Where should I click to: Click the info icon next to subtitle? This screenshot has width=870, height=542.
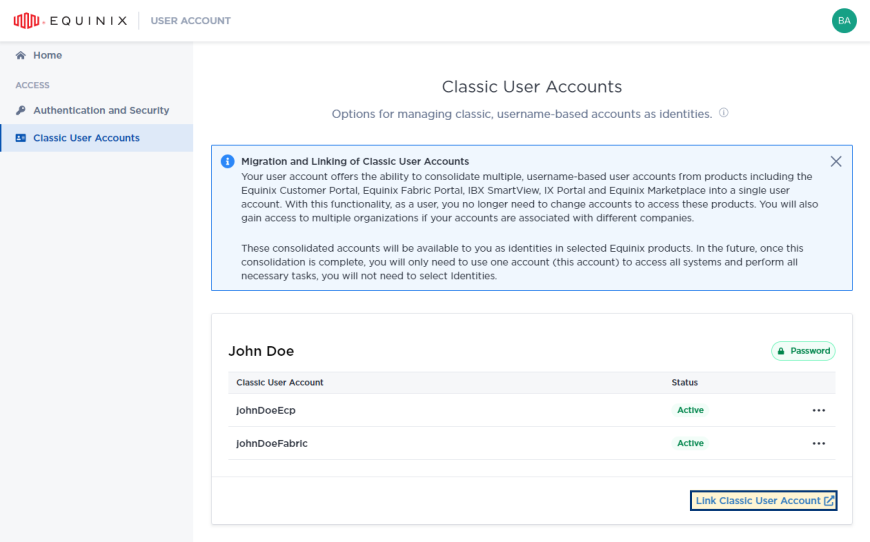[x=724, y=113]
